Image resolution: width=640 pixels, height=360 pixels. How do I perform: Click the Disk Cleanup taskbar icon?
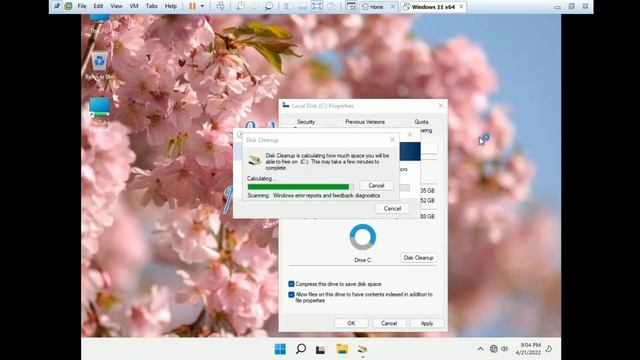(362, 349)
